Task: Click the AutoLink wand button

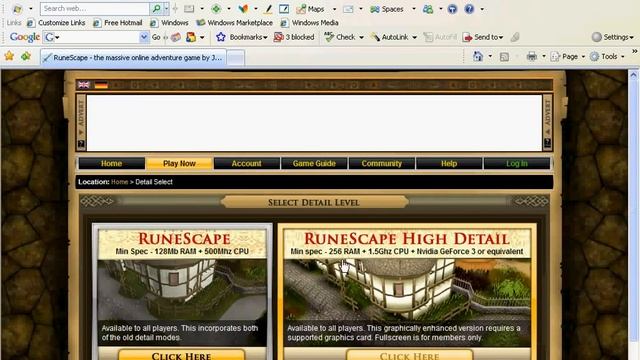Action: click(390, 37)
